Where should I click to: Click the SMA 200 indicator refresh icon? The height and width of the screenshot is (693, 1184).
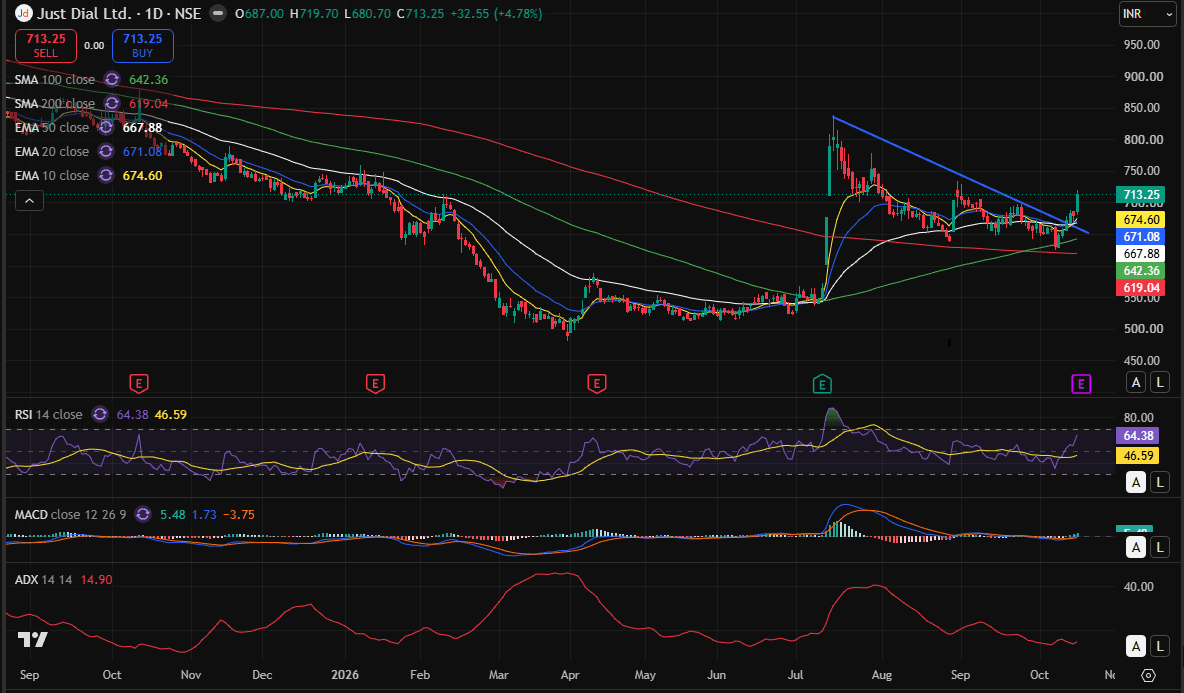point(112,103)
